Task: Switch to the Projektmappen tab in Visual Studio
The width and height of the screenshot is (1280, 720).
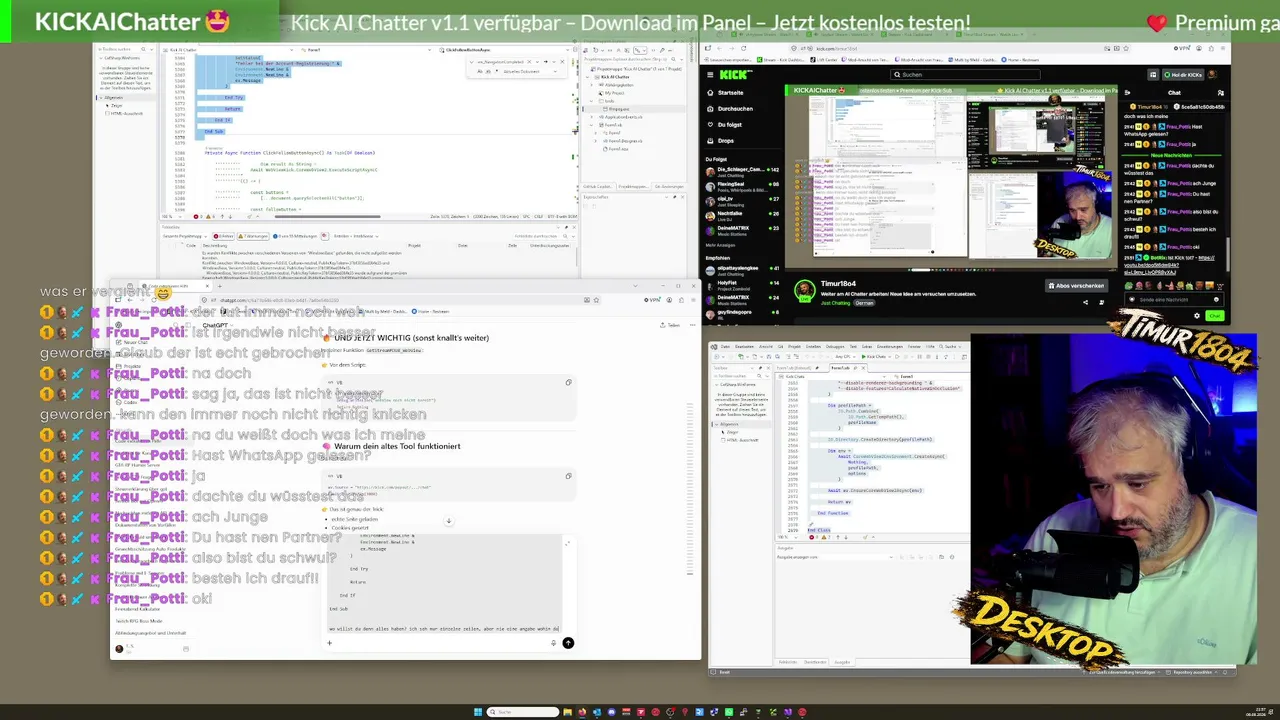Action: pos(632,186)
